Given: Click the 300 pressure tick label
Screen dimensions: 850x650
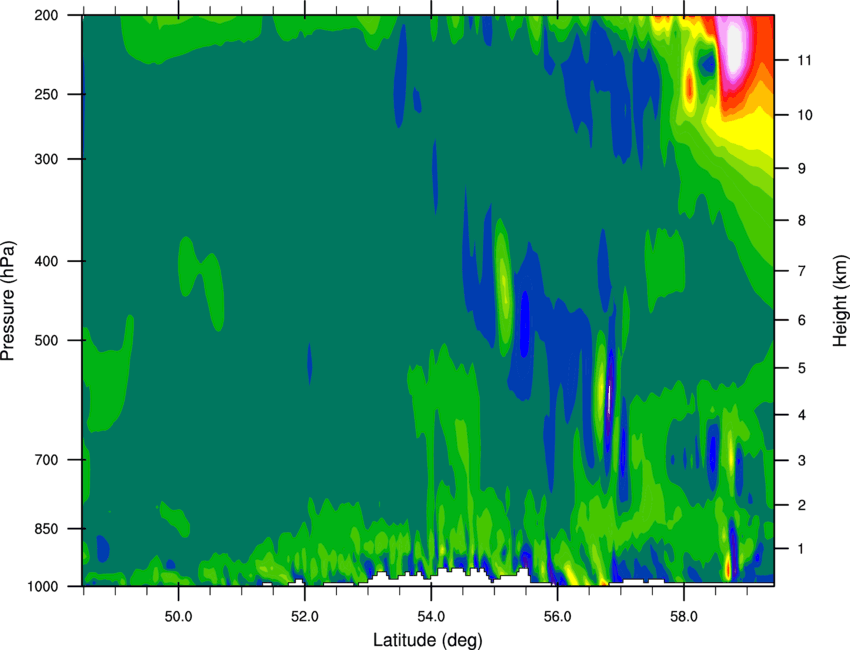Looking at the screenshot, I should coord(47,159).
